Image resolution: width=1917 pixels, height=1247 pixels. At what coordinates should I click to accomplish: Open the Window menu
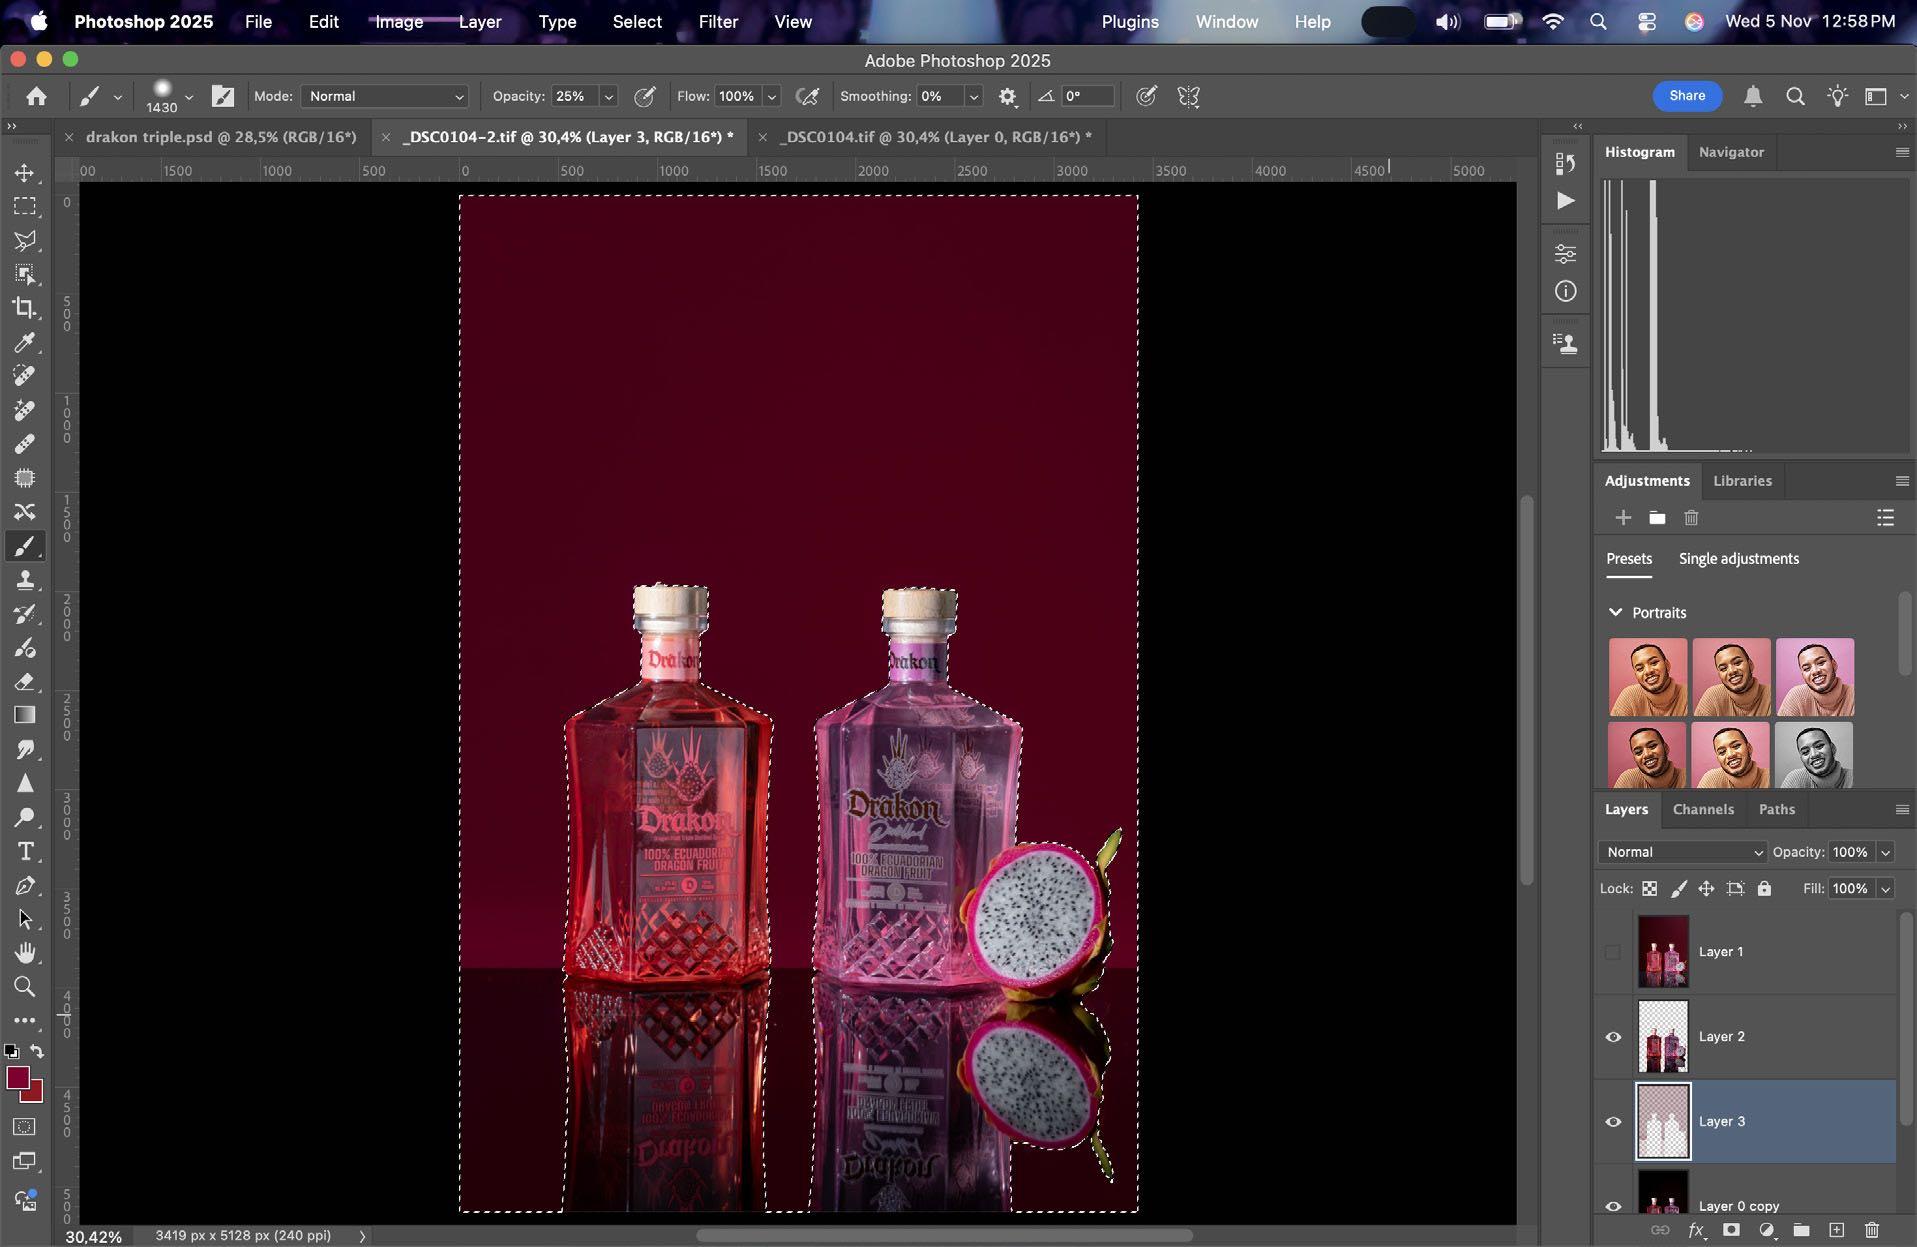pos(1227,21)
